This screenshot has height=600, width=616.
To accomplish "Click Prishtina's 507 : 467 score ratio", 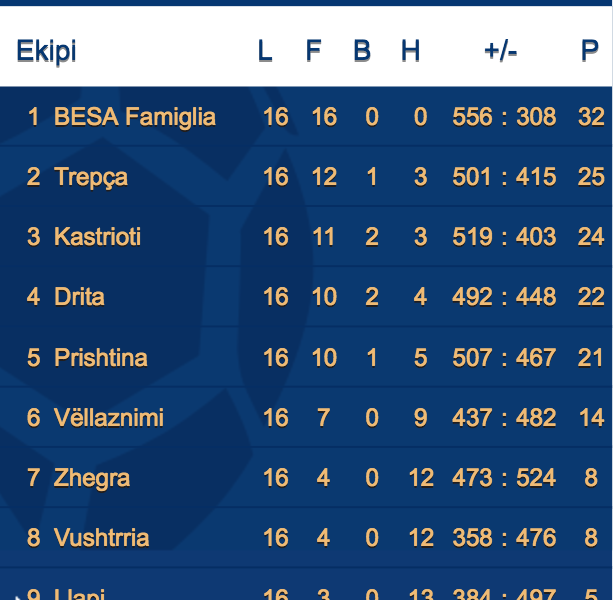I will [504, 358].
